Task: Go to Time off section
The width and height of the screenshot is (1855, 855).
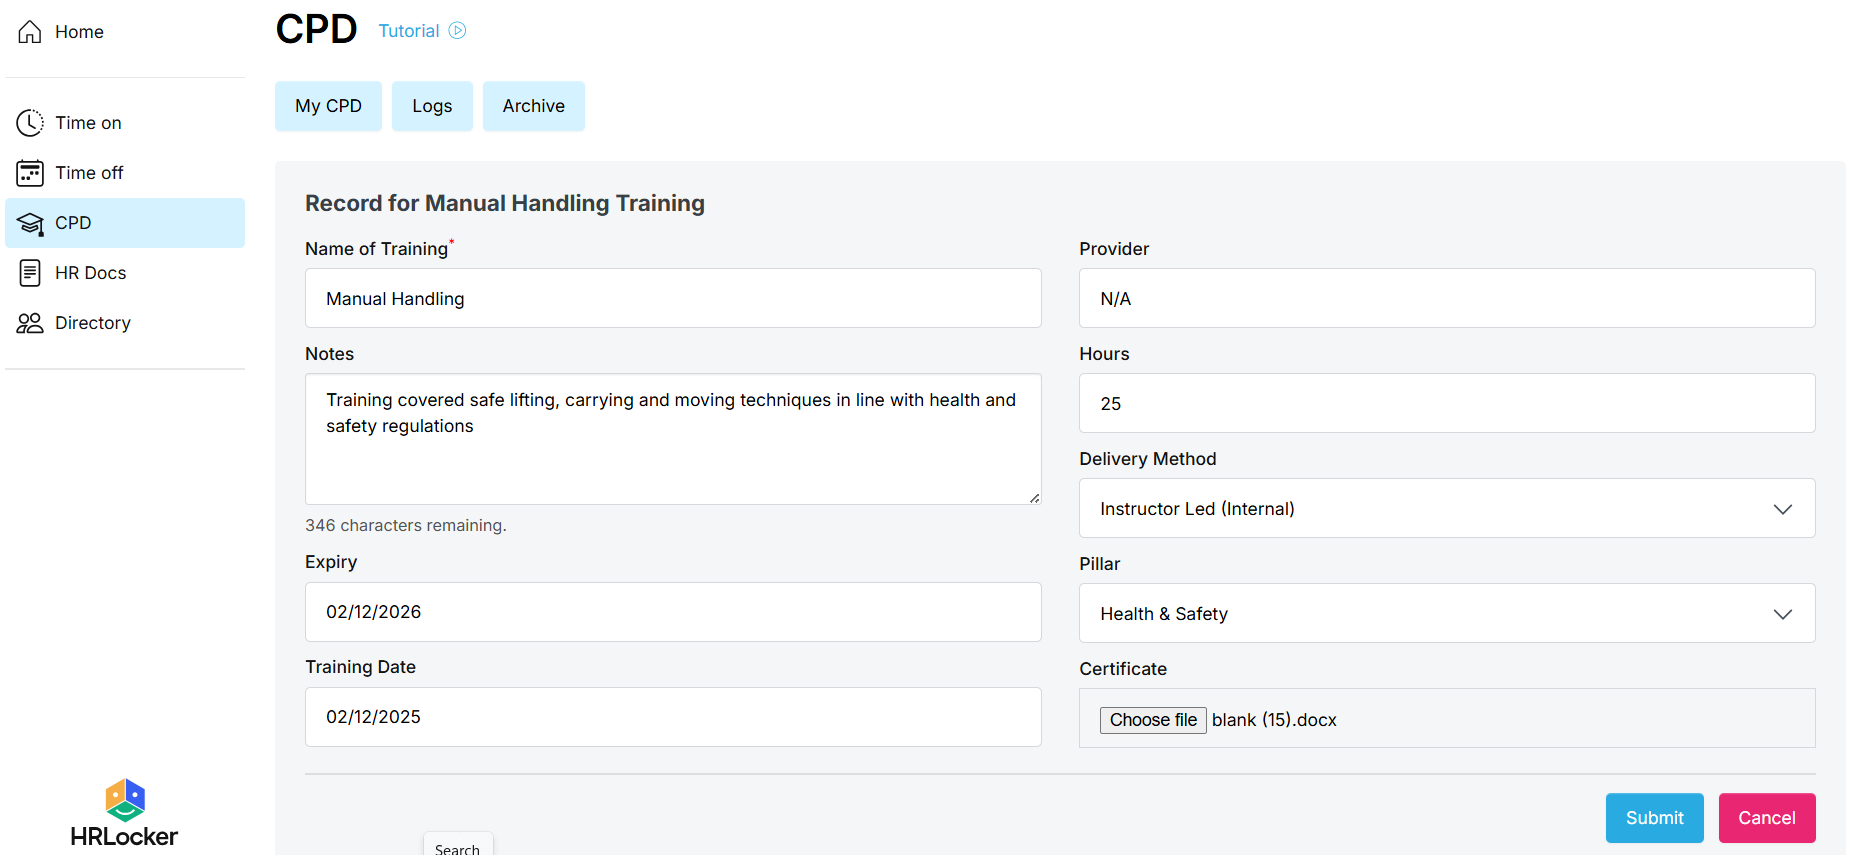Action: [125, 173]
